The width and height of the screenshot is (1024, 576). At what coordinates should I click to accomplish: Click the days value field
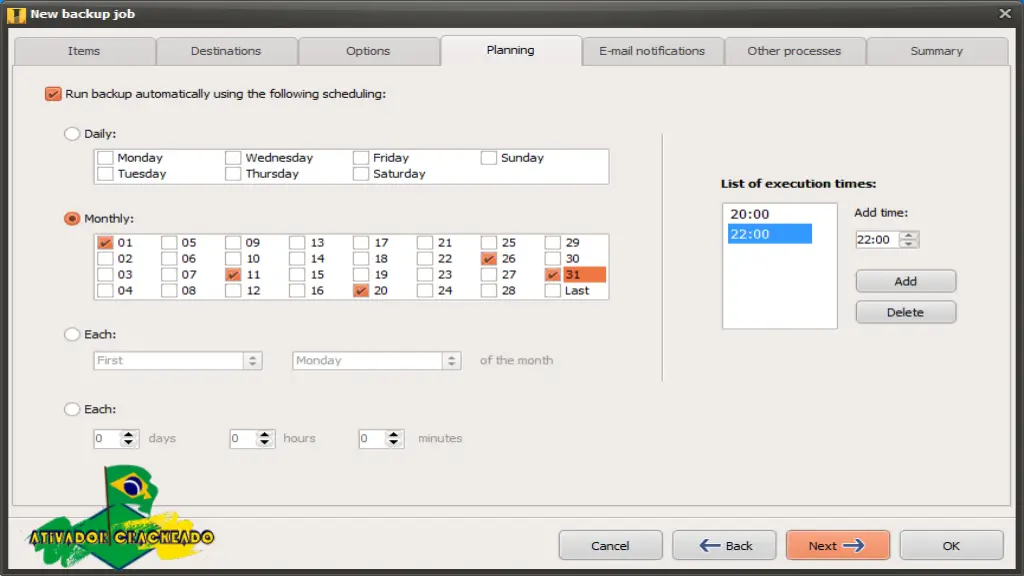point(108,439)
